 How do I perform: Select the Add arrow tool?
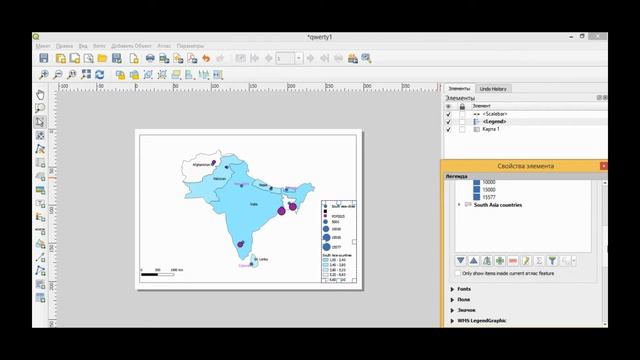pyautogui.click(x=40, y=258)
